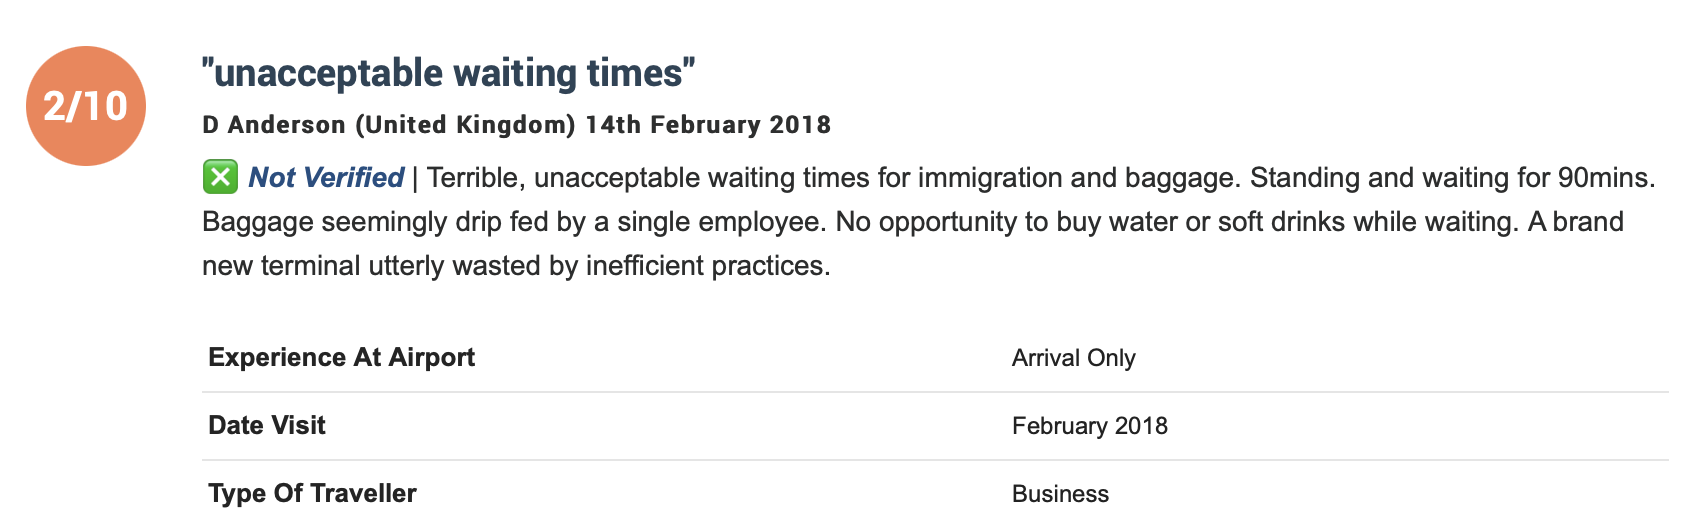Click the Business traveller value

(1060, 494)
